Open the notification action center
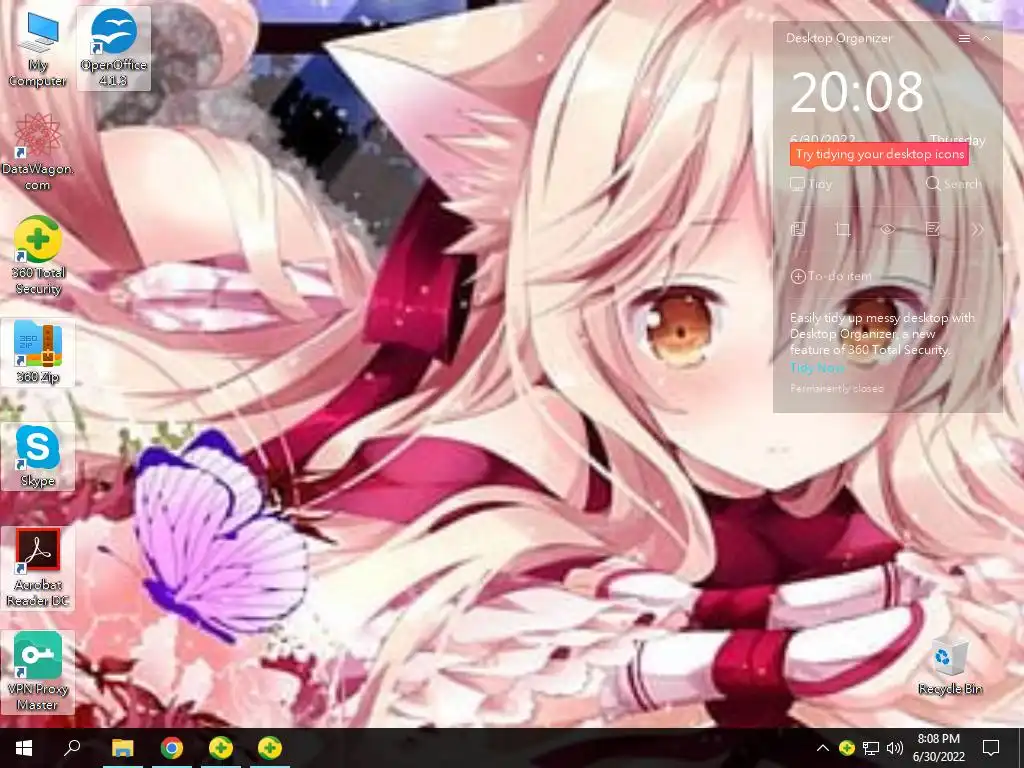The image size is (1024, 768). point(991,748)
